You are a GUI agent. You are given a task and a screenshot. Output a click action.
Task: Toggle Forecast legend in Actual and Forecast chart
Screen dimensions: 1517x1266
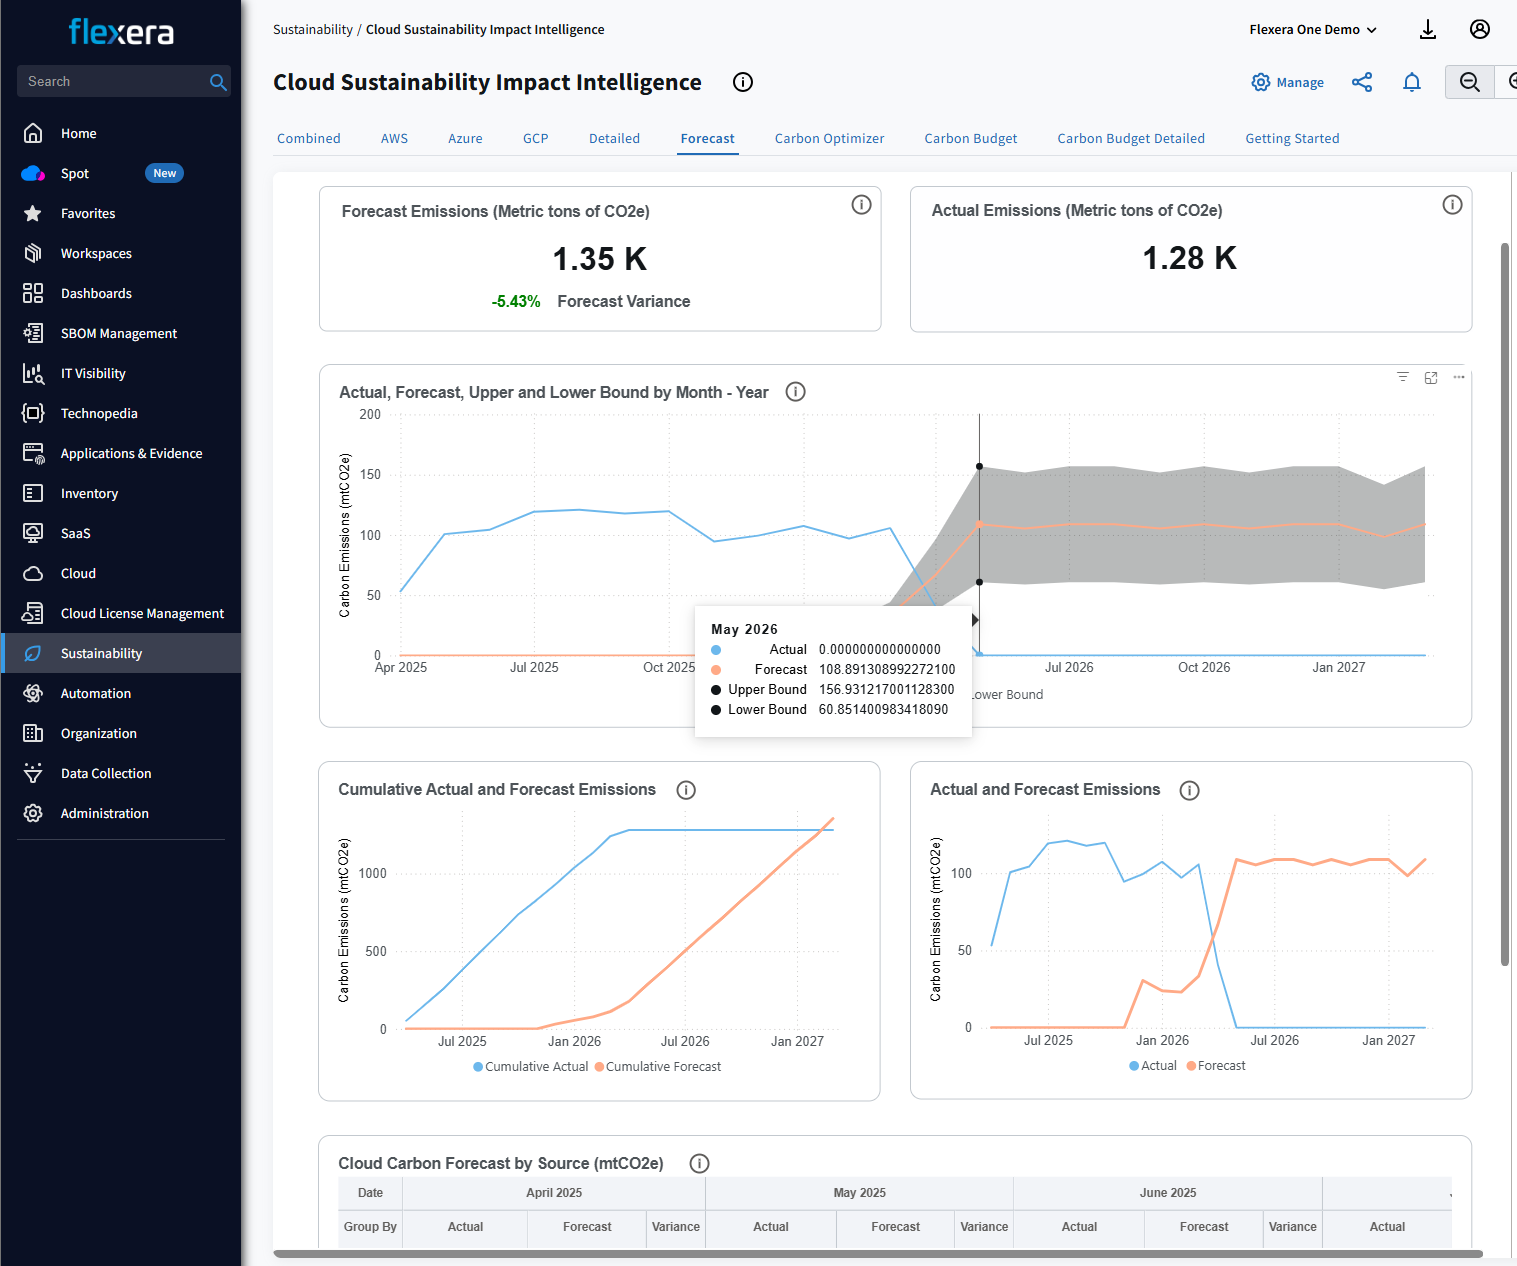coord(1216,1066)
